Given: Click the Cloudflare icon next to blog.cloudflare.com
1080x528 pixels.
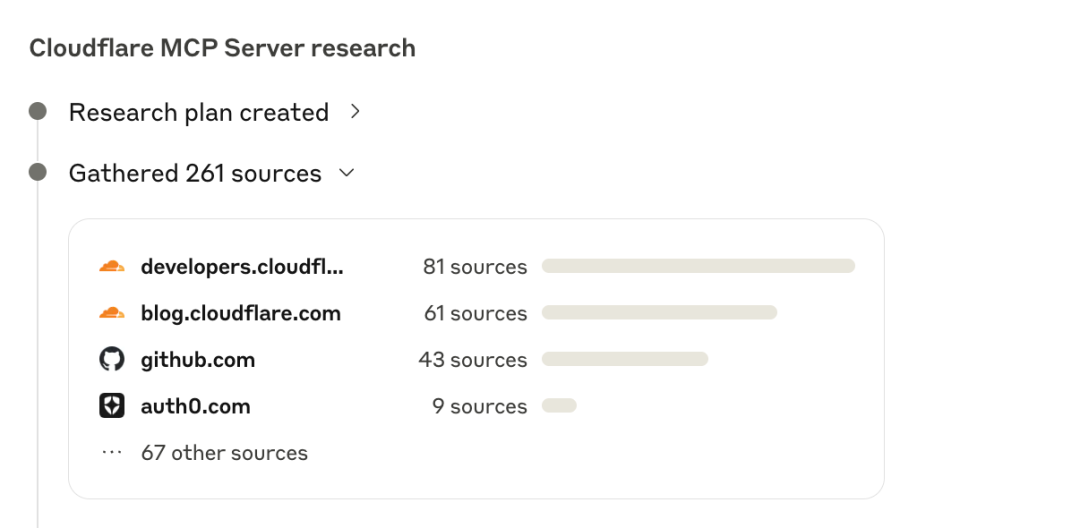Looking at the screenshot, I should click(x=111, y=313).
